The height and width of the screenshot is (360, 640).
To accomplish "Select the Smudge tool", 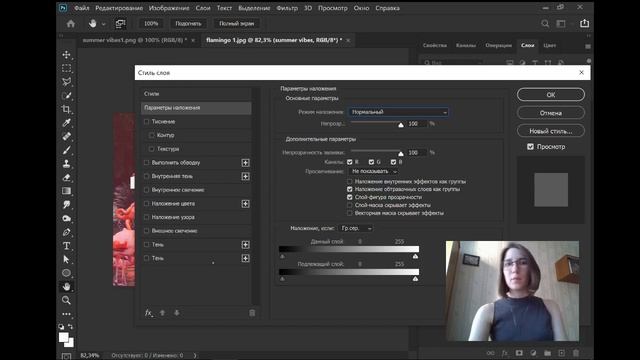I will click(x=67, y=204).
